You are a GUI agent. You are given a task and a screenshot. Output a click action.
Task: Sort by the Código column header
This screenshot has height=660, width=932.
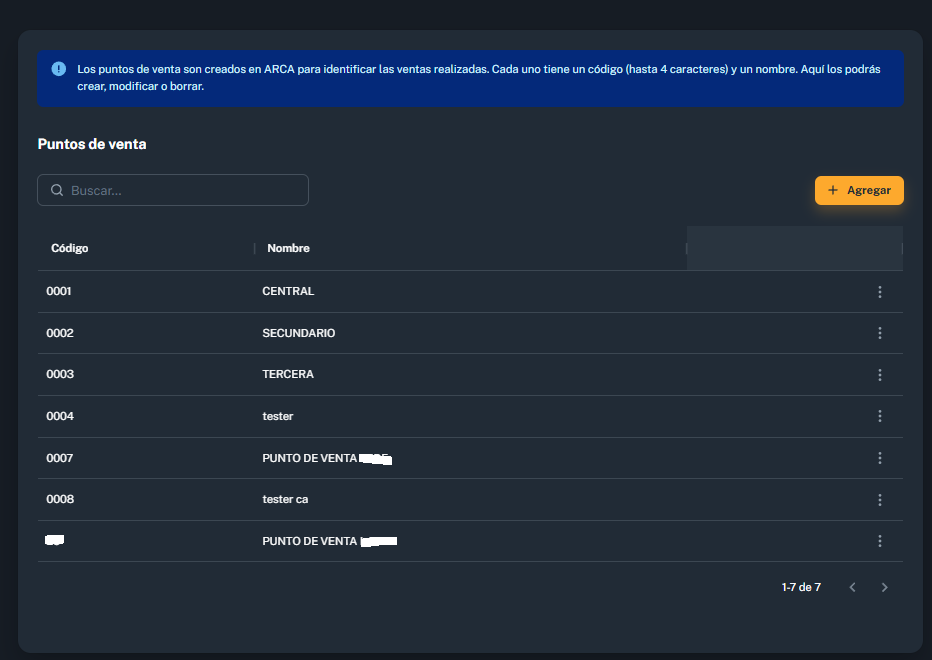pos(70,248)
